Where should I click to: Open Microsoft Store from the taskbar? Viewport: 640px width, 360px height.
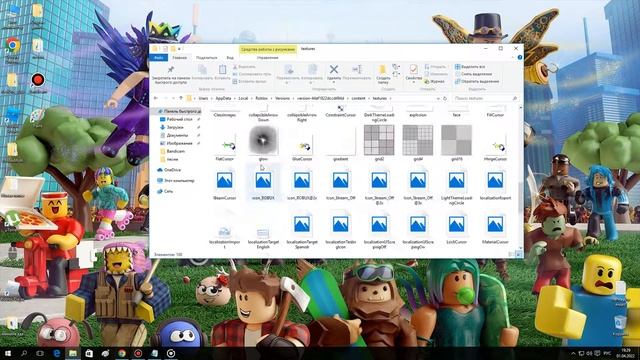pos(89,353)
